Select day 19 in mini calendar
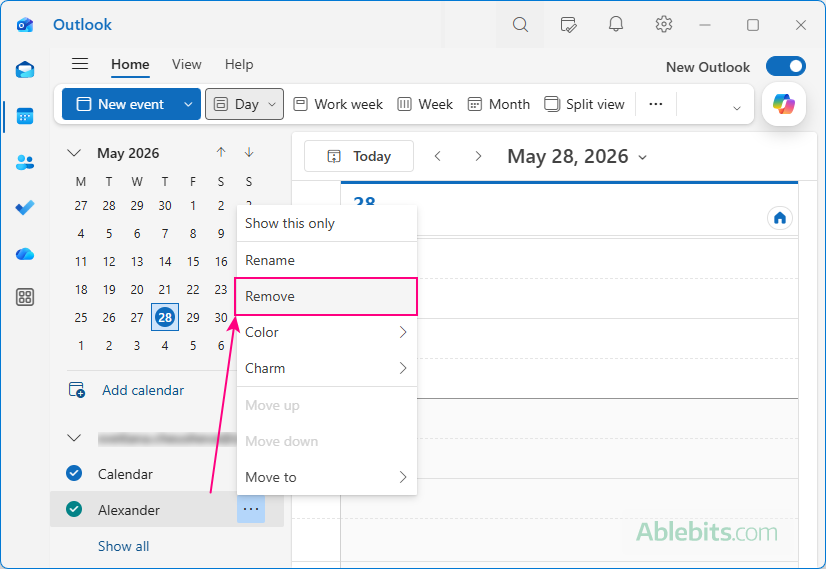This screenshot has height=569, width=826. (x=109, y=289)
